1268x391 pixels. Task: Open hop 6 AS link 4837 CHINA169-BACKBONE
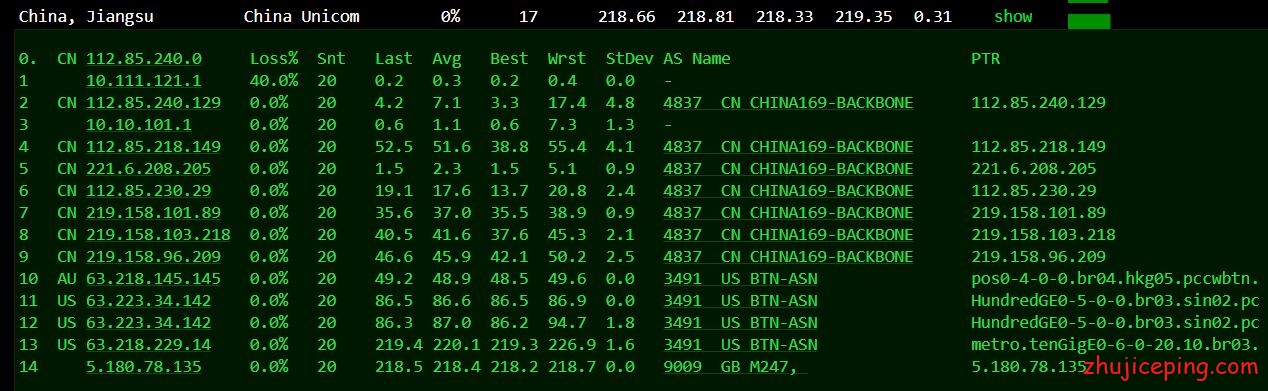[788, 190]
